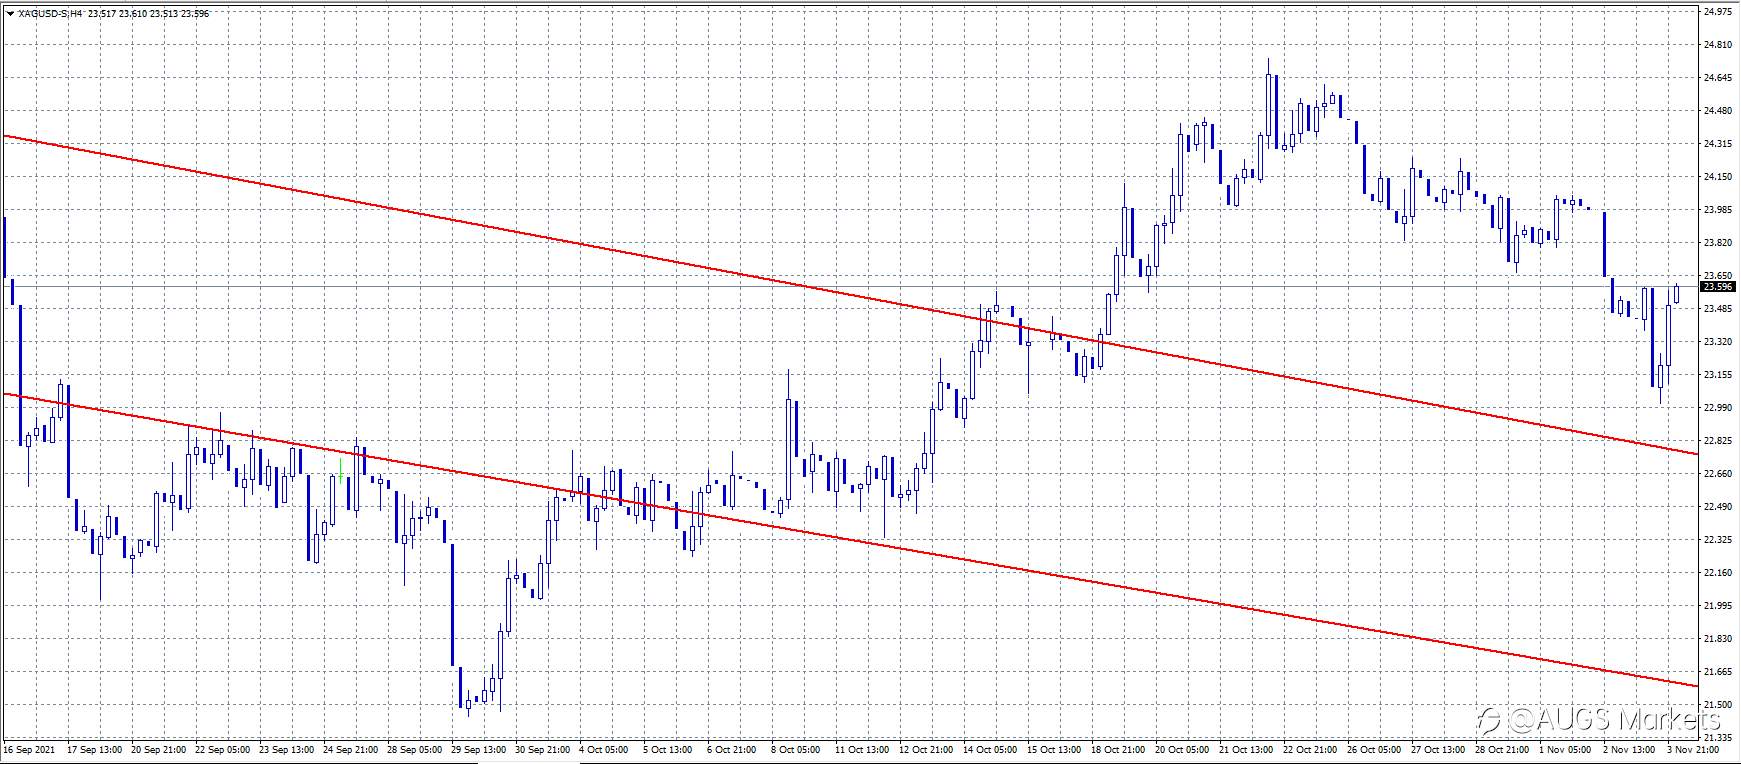
Task: Click the 27 Oct 13:00 time label
Action: coord(1439,749)
